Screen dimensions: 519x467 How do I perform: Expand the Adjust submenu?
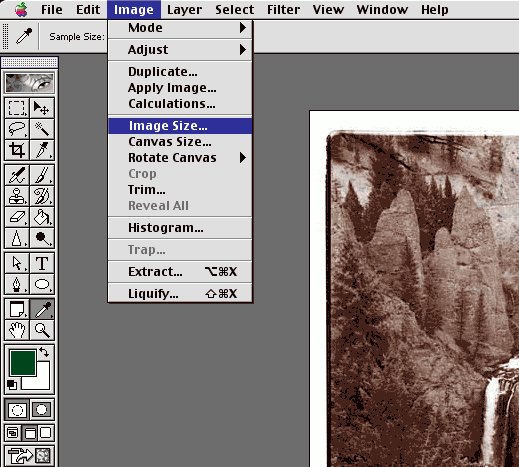point(180,50)
